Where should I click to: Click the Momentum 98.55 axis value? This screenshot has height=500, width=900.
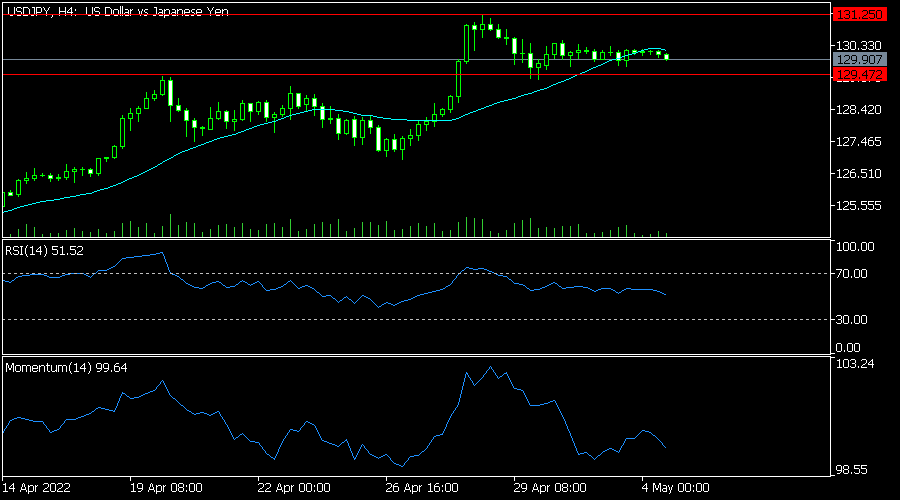click(855, 469)
